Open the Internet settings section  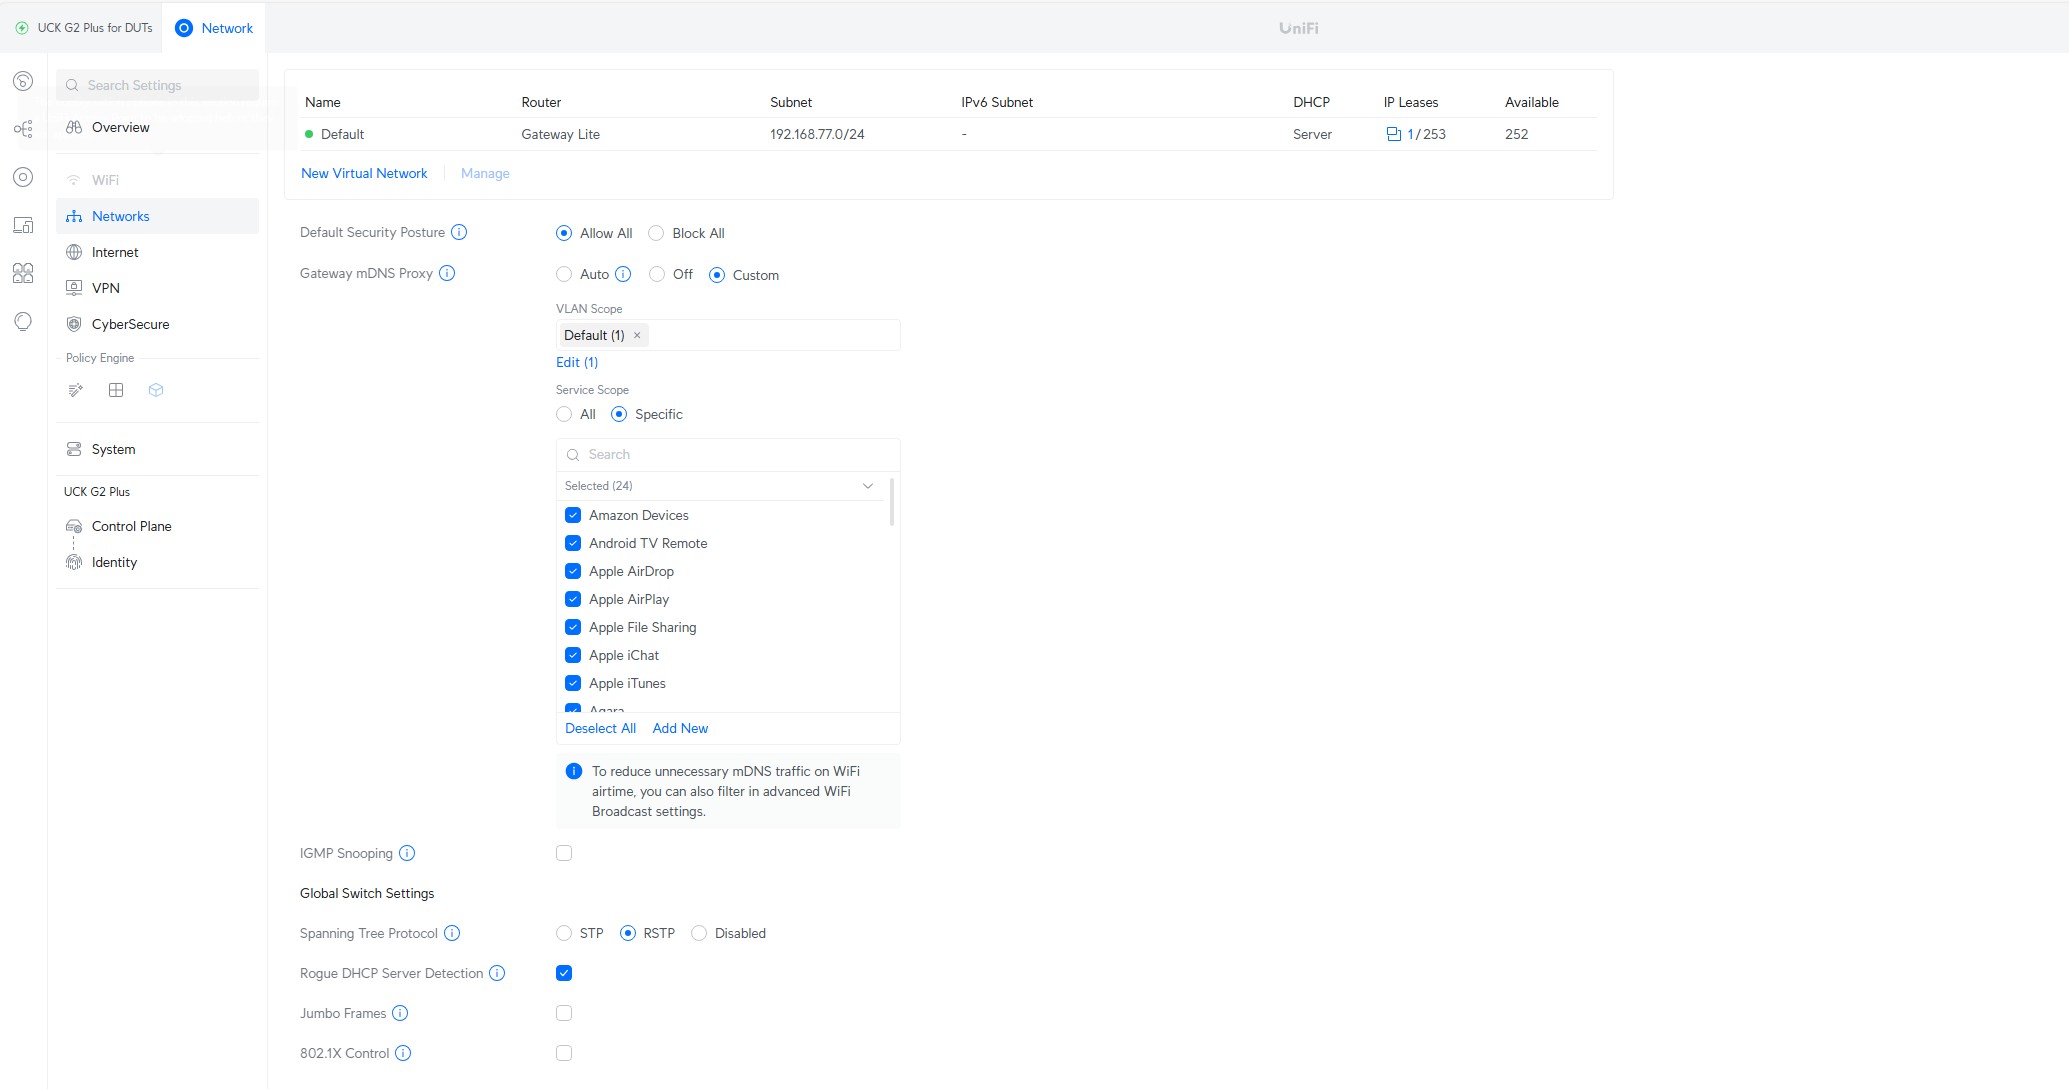[x=115, y=252]
